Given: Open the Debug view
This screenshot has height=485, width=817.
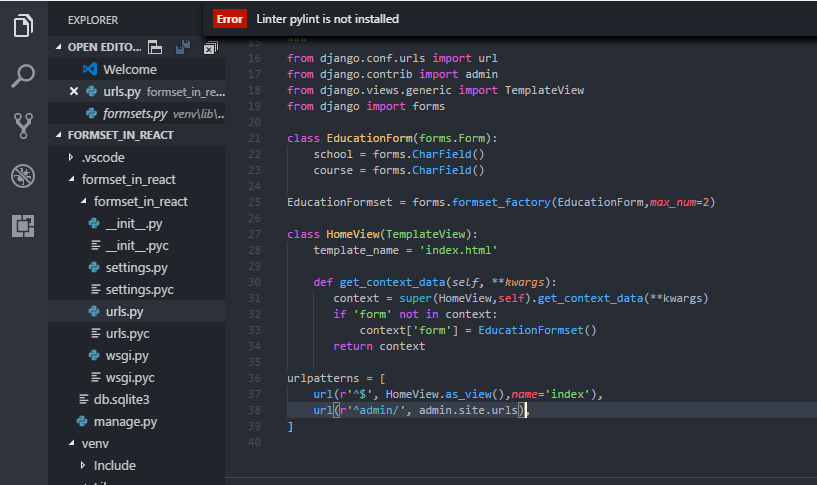Looking at the screenshot, I should coord(23,176).
